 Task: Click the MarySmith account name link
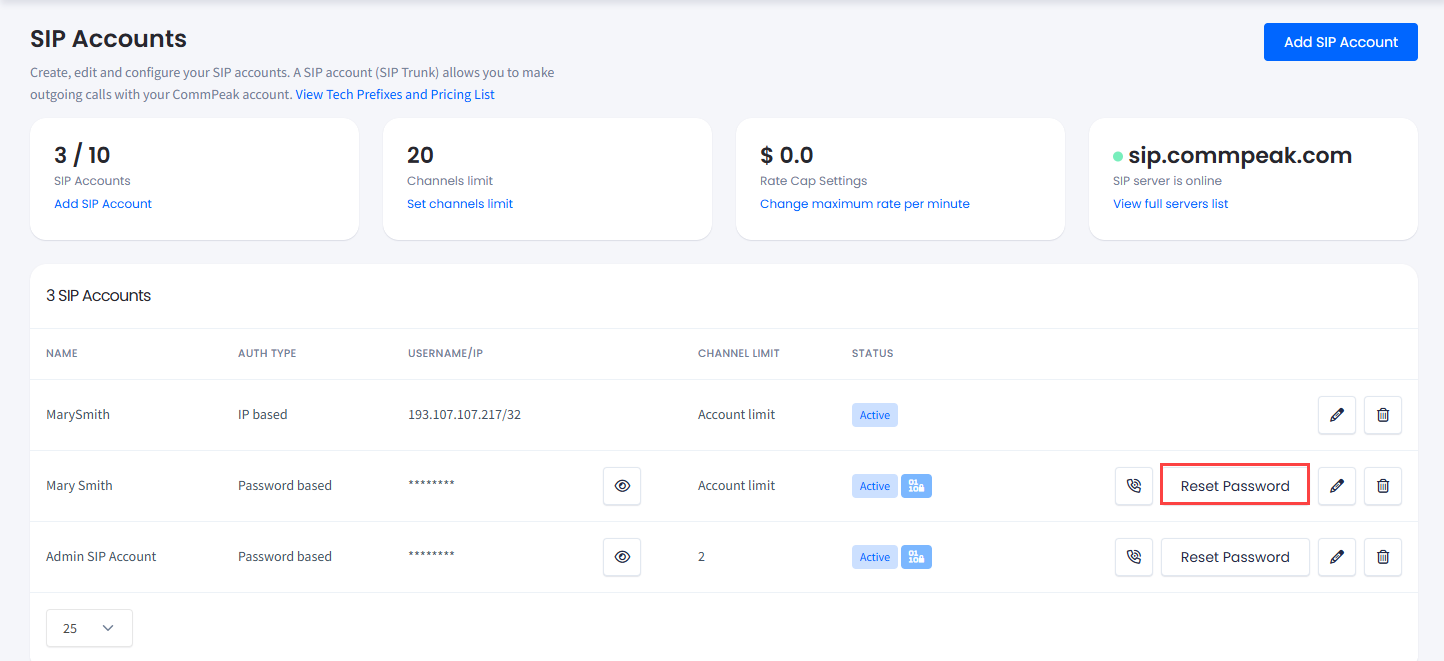[78, 414]
